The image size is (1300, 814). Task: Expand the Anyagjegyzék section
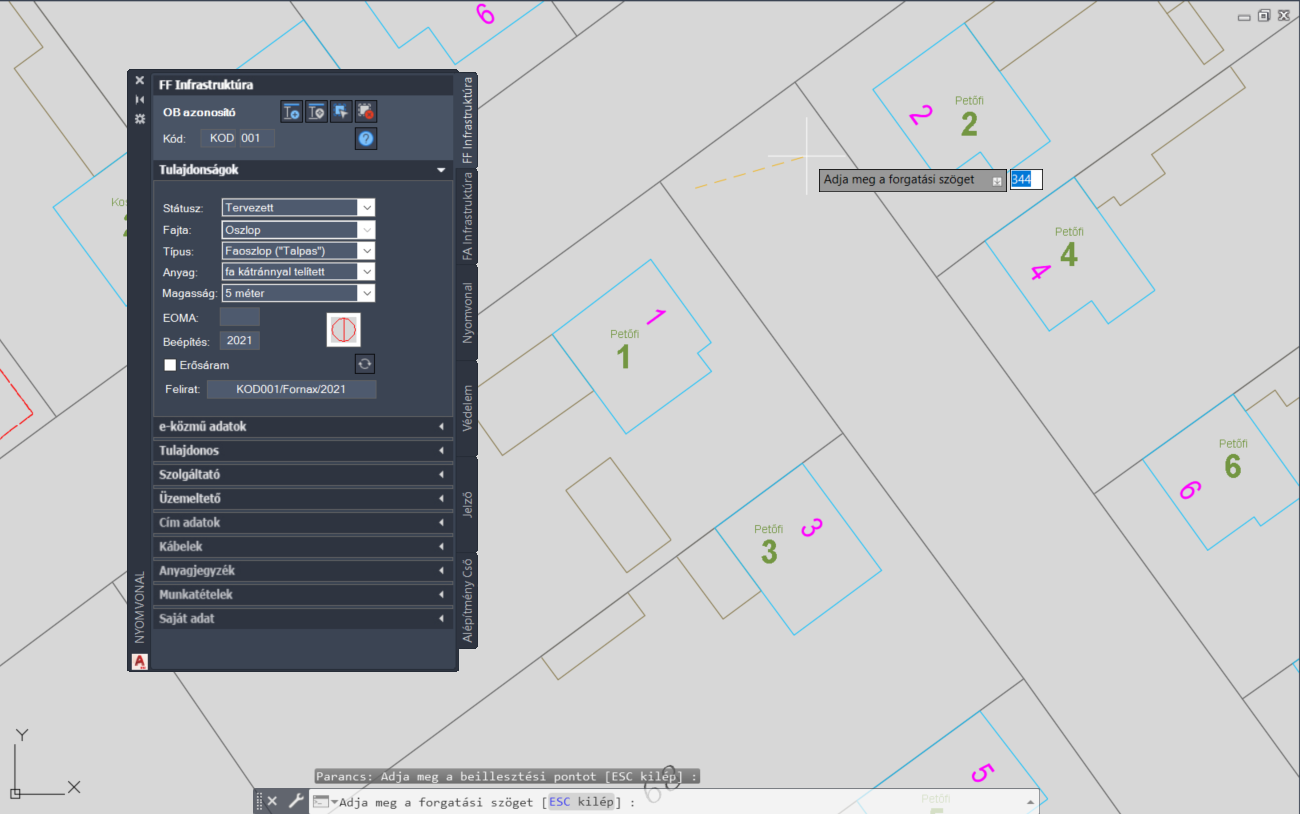[x=302, y=571]
